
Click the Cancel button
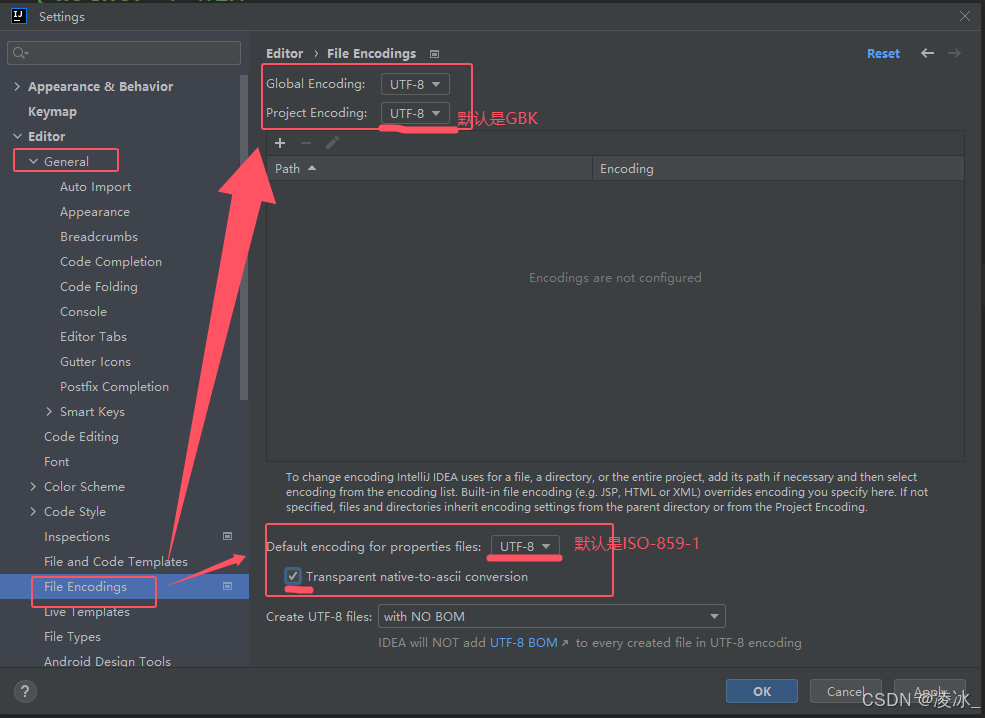846,691
